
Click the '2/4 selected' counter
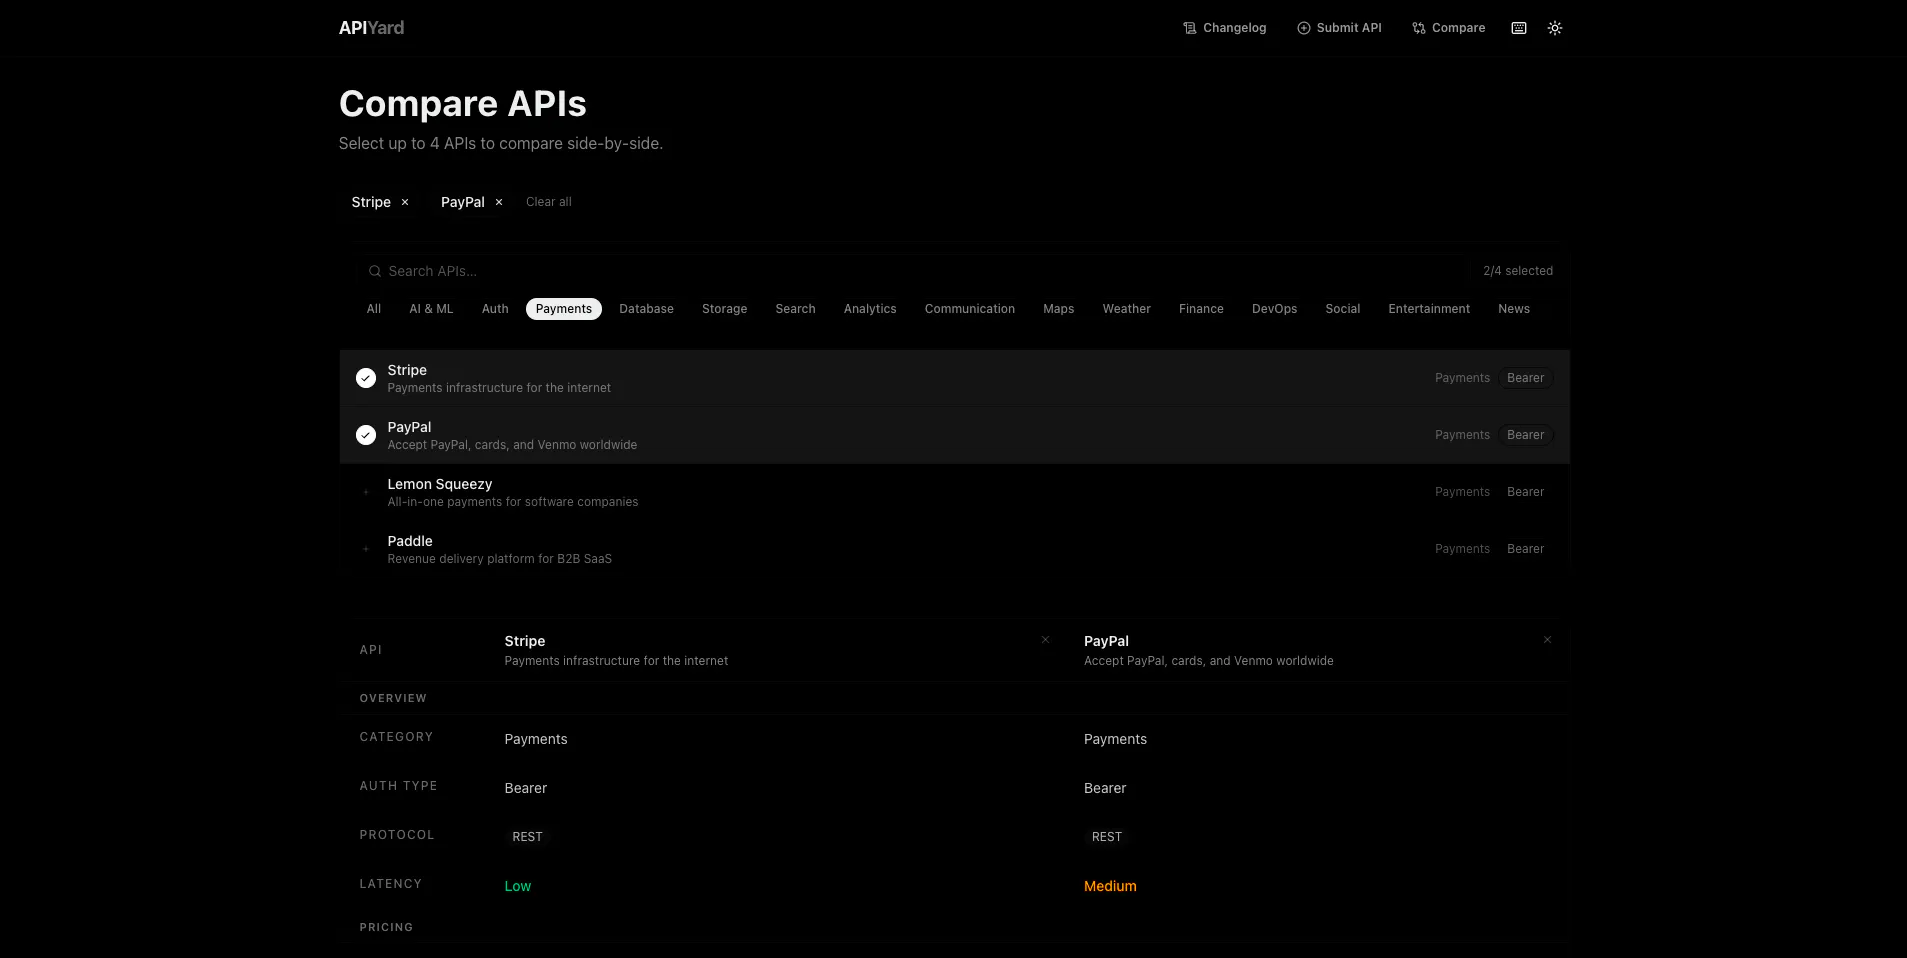[x=1518, y=271]
